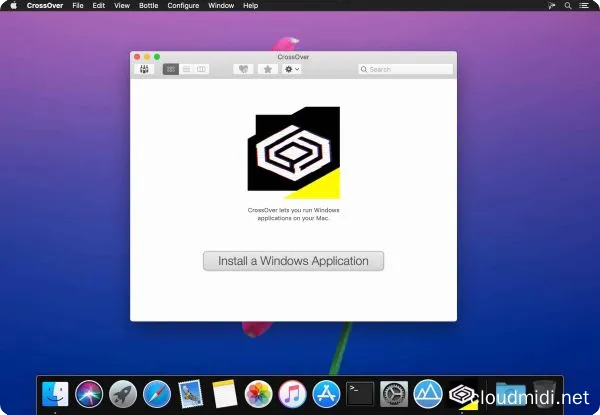
Task: Open the File menu
Action: click(x=78, y=5)
